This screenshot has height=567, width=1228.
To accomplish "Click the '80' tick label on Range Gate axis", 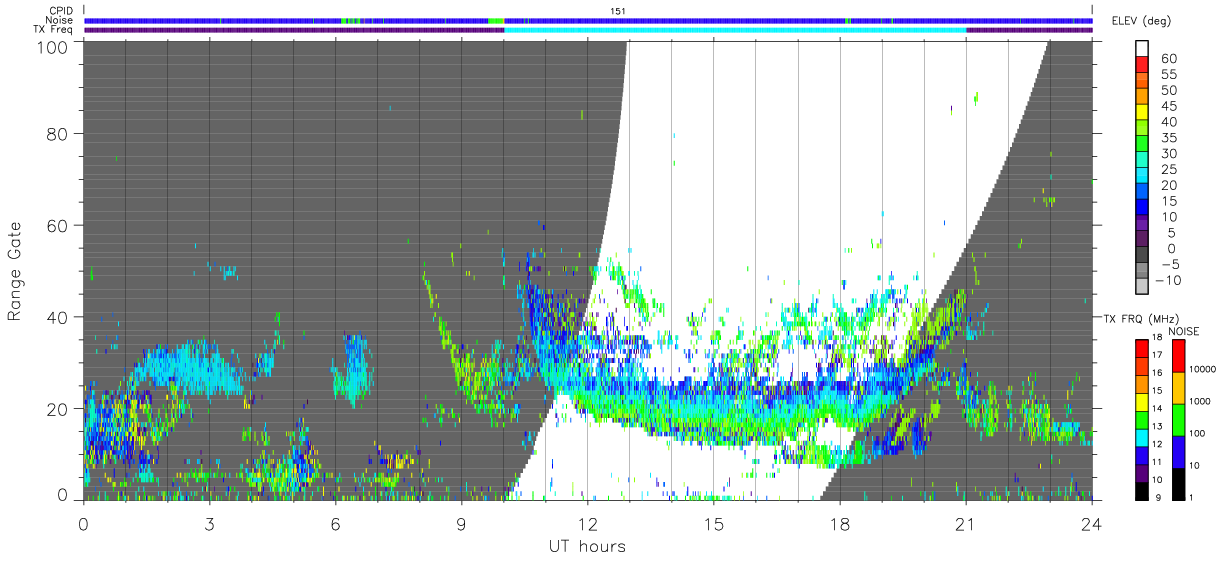I will click(58, 134).
